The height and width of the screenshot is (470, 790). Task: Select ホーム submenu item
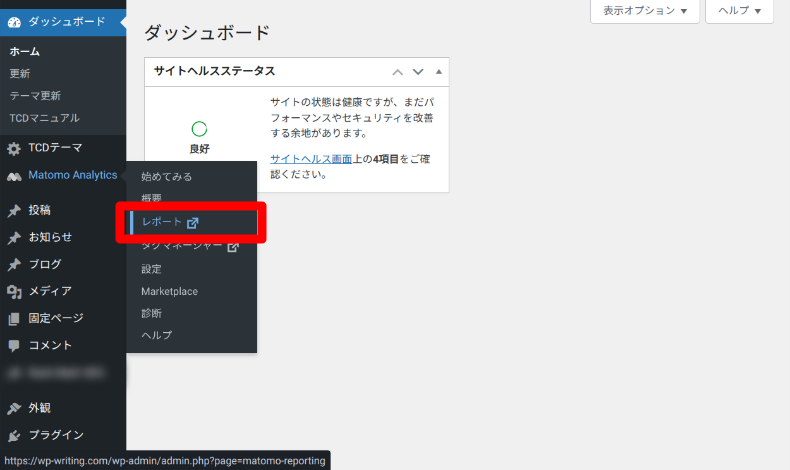click(24, 51)
